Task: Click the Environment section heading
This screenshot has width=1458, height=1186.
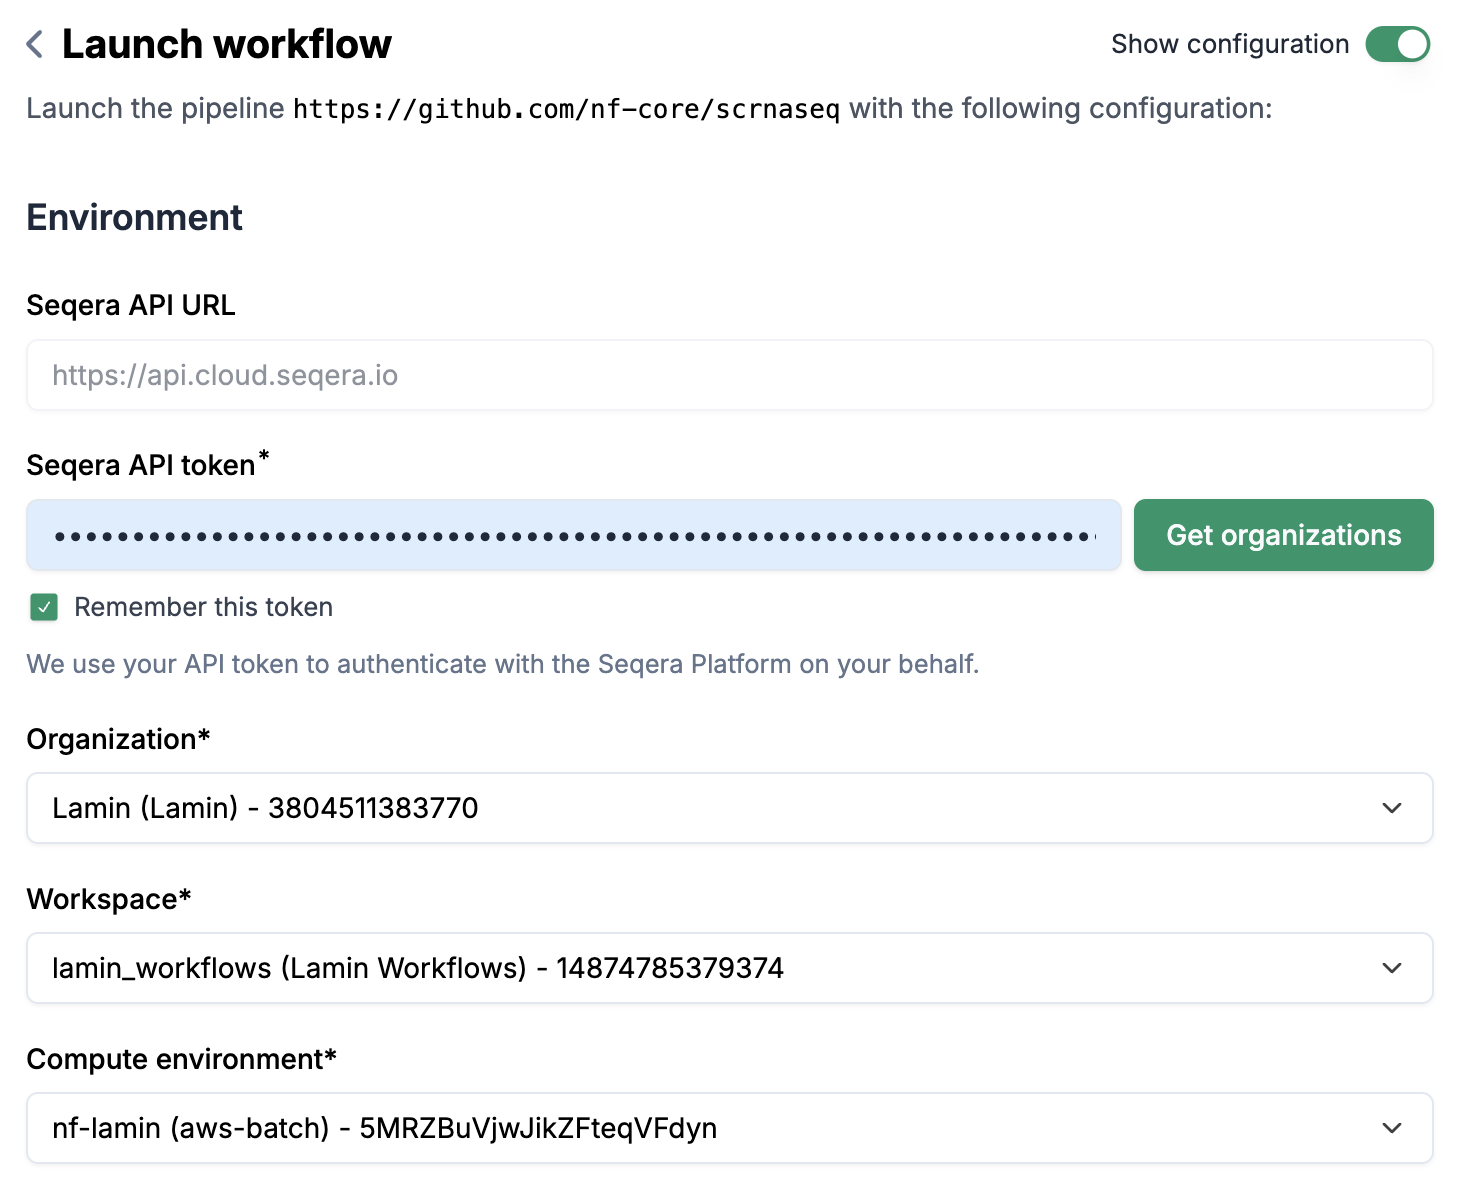Action: click(x=134, y=217)
